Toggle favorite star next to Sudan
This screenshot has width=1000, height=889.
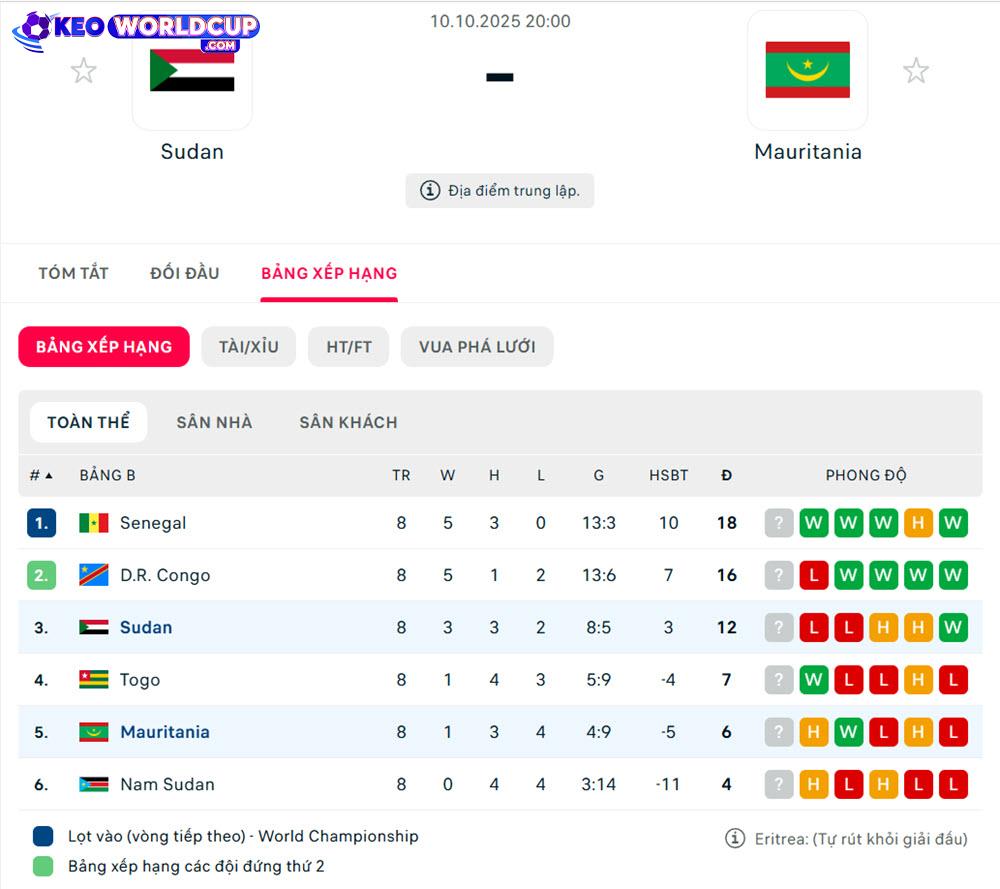point(83,71)
